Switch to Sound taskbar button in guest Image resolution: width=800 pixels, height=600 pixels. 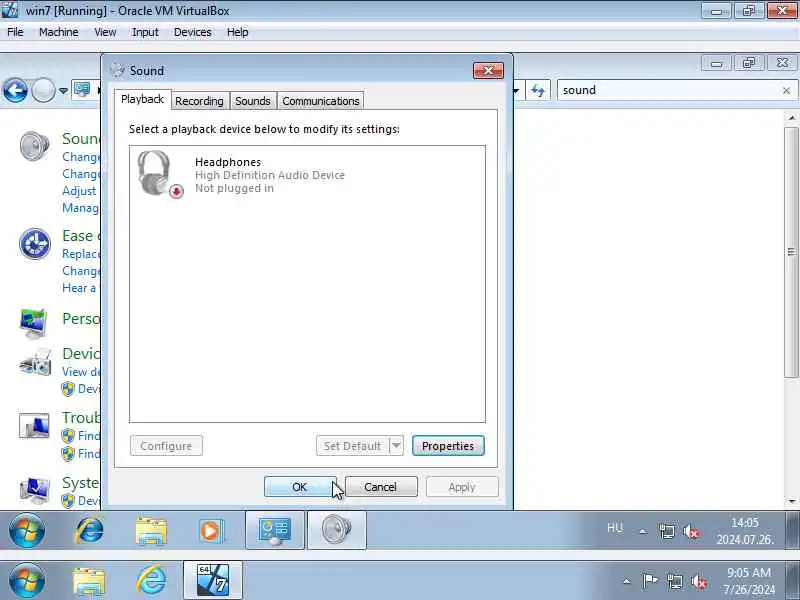(x=337, y=531)
